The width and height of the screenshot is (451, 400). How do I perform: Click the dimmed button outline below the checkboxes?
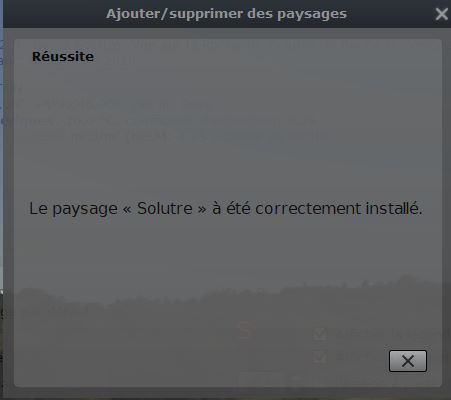[261, 379]
